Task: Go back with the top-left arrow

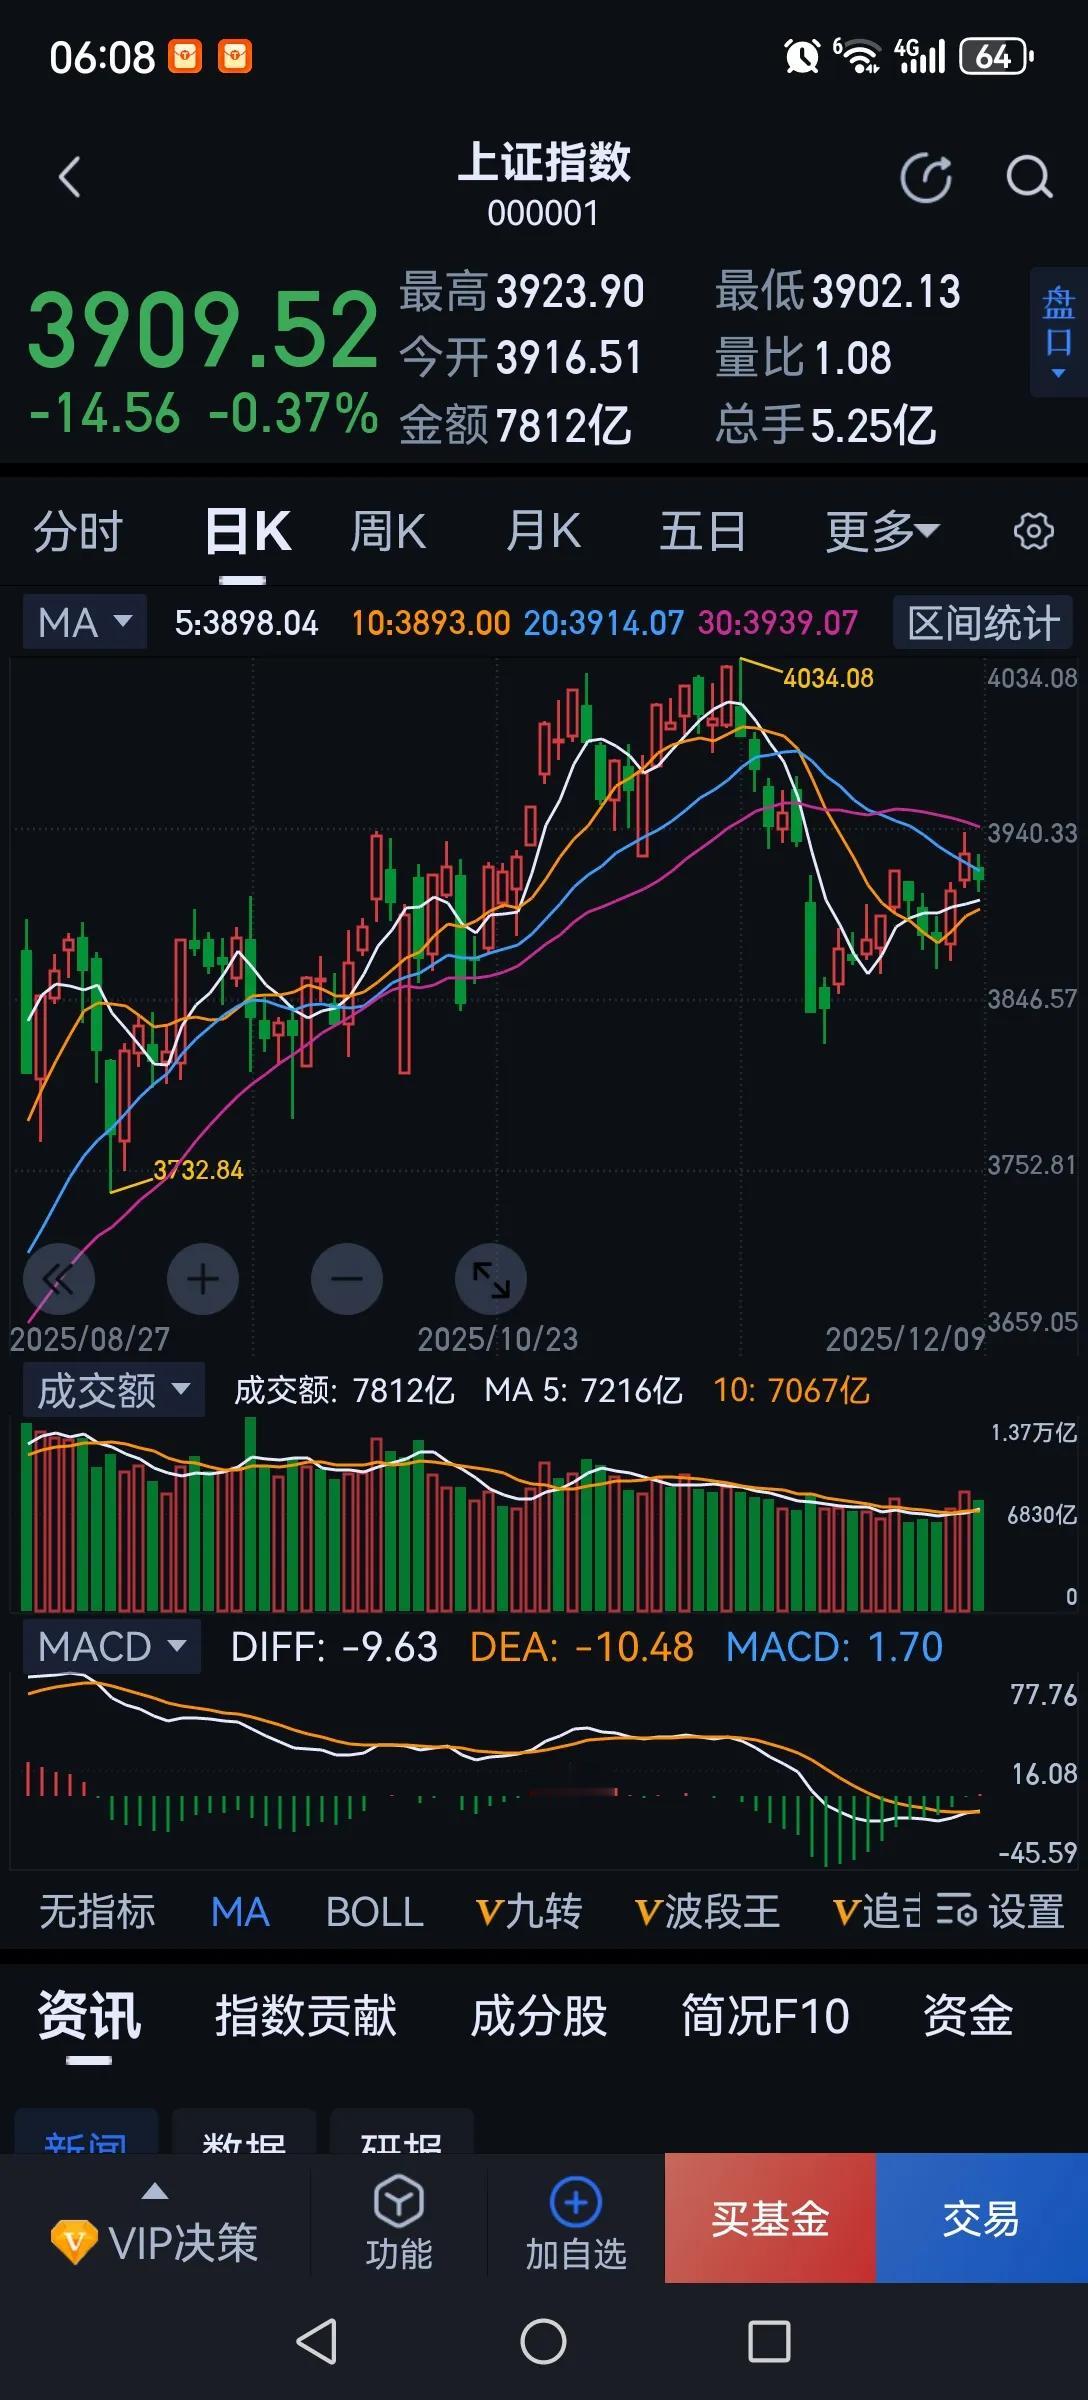Action: pyautogui.click(x=69, y=178)
